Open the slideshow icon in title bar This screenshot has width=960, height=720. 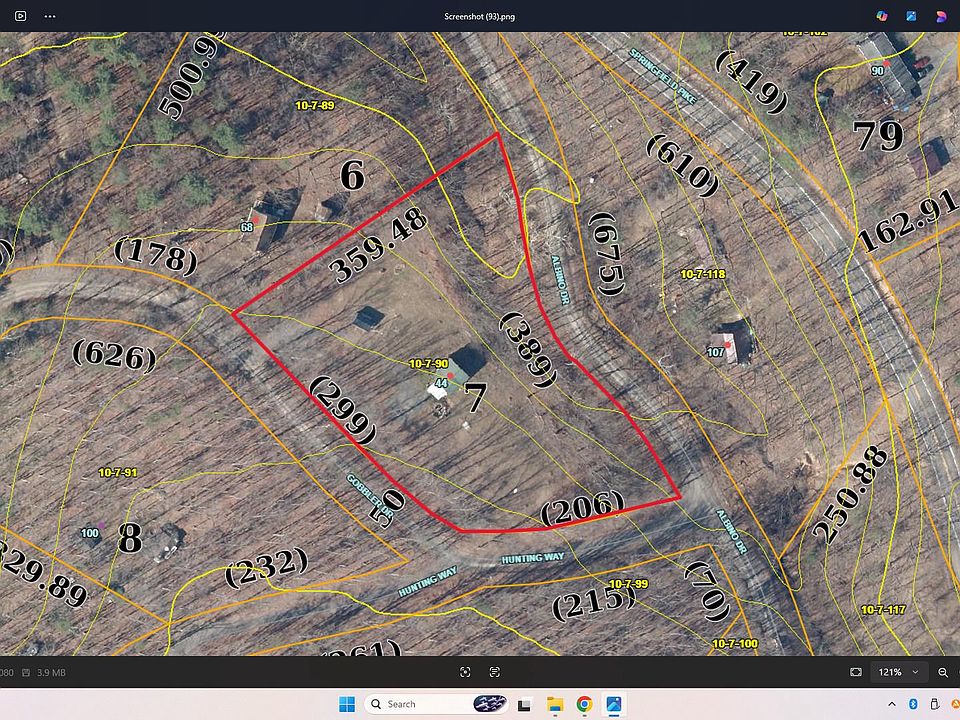pos(21,16)
